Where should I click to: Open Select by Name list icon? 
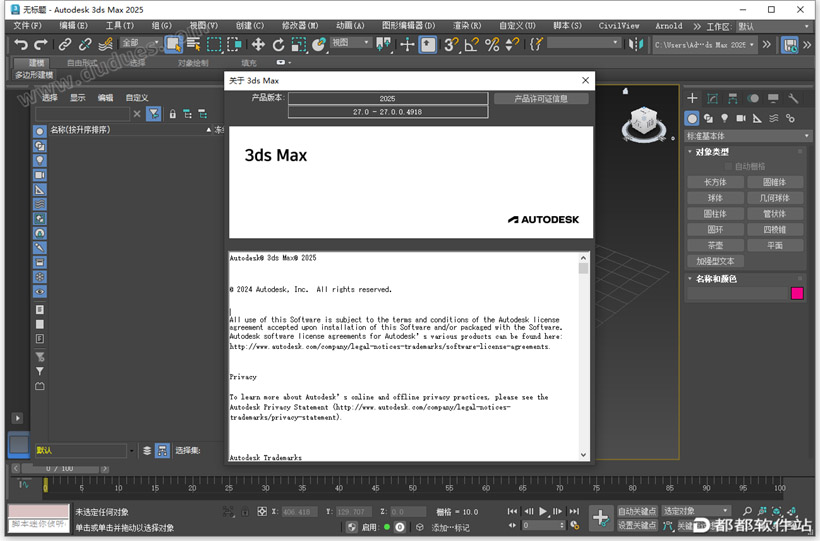pyautogui.click(x=193, y=44)
